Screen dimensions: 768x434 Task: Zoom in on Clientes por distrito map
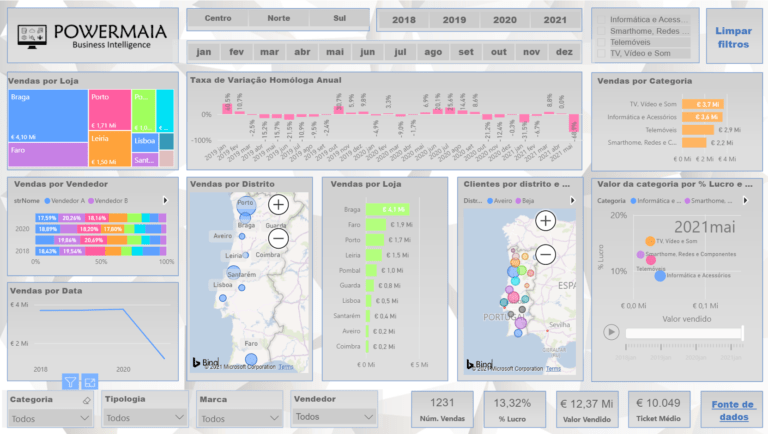[546, 220]
